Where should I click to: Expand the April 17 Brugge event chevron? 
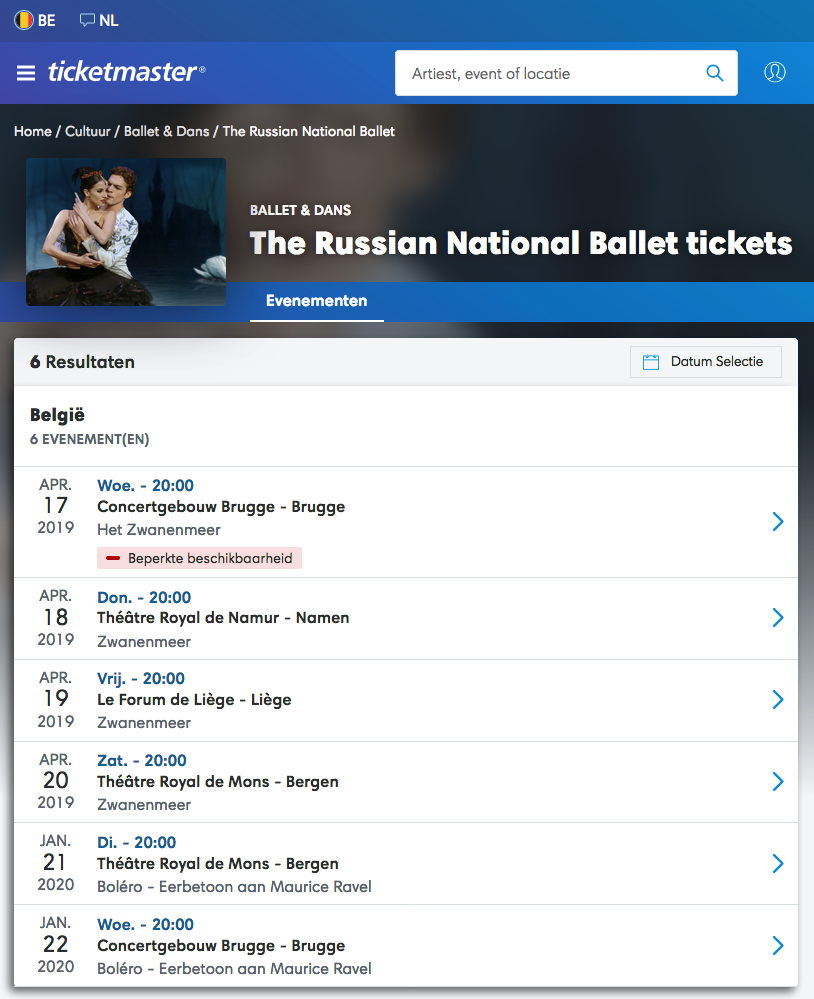[x=777, y=521]
